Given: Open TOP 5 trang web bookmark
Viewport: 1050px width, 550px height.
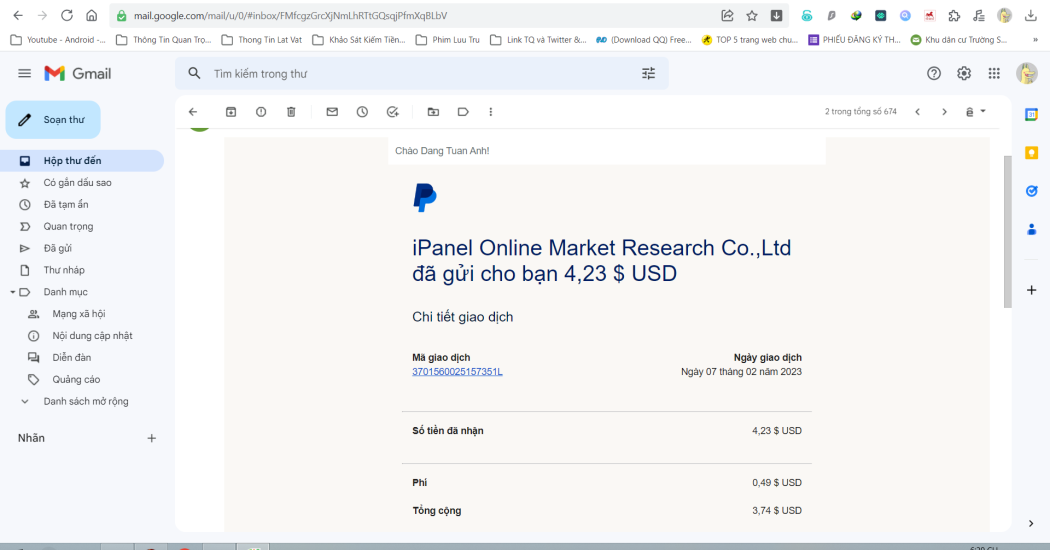Looking at the screenshot, I should [x=750, y=40].
